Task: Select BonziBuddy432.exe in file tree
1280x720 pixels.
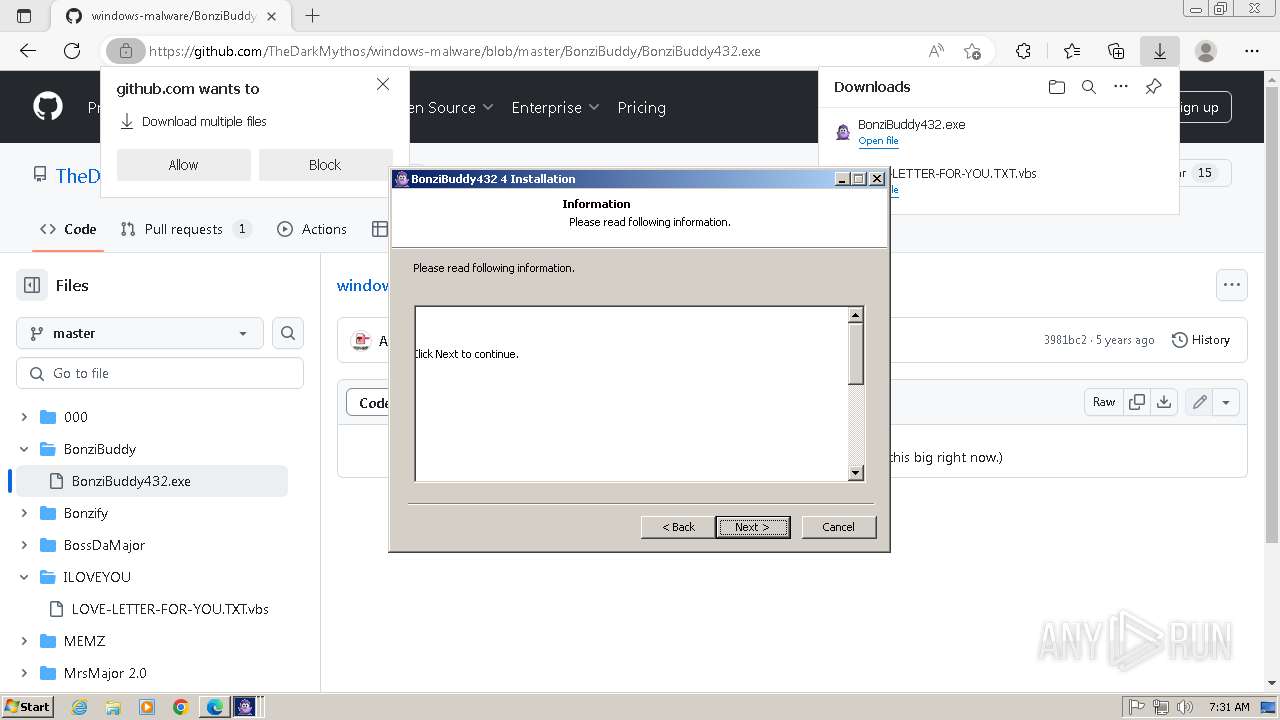Action: coord(150,481)
